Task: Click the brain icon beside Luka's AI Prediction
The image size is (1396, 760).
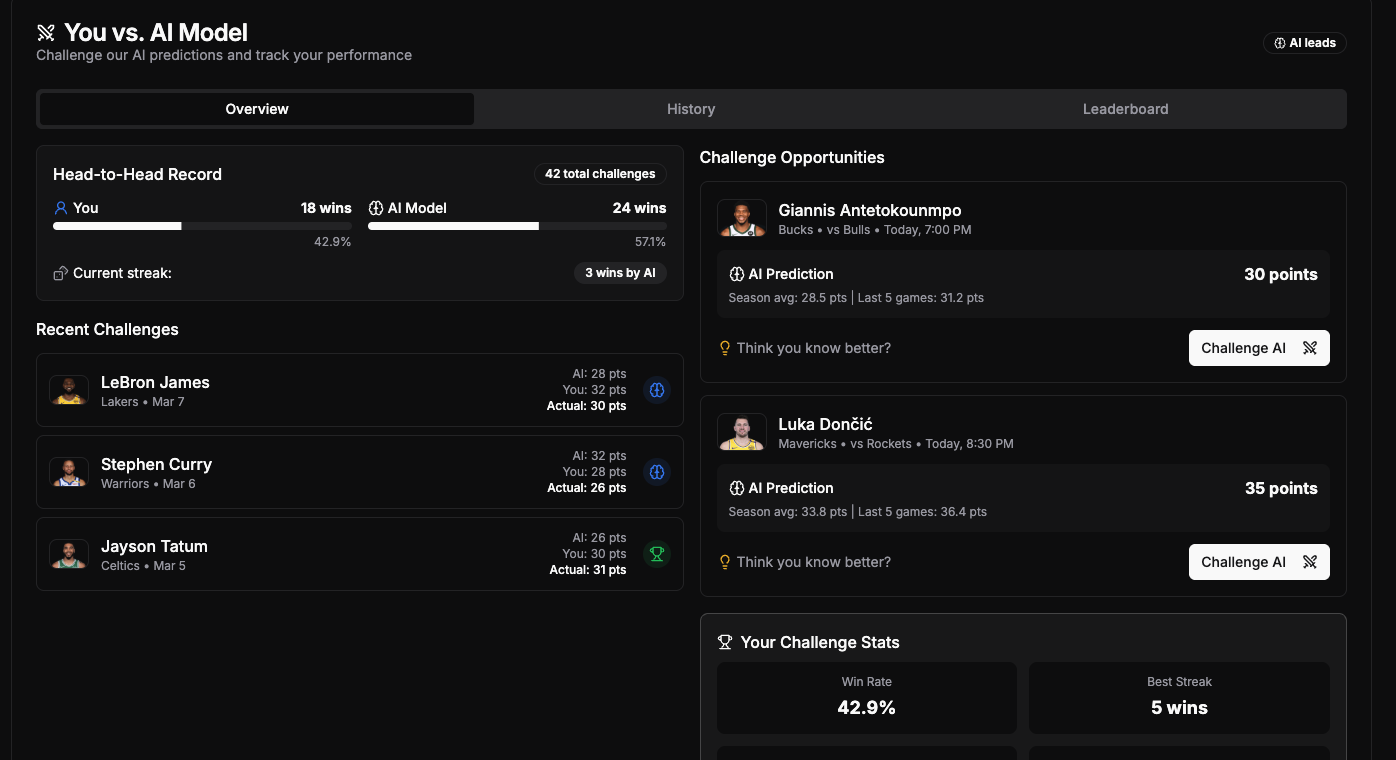Action: click(x=737, y=489)
